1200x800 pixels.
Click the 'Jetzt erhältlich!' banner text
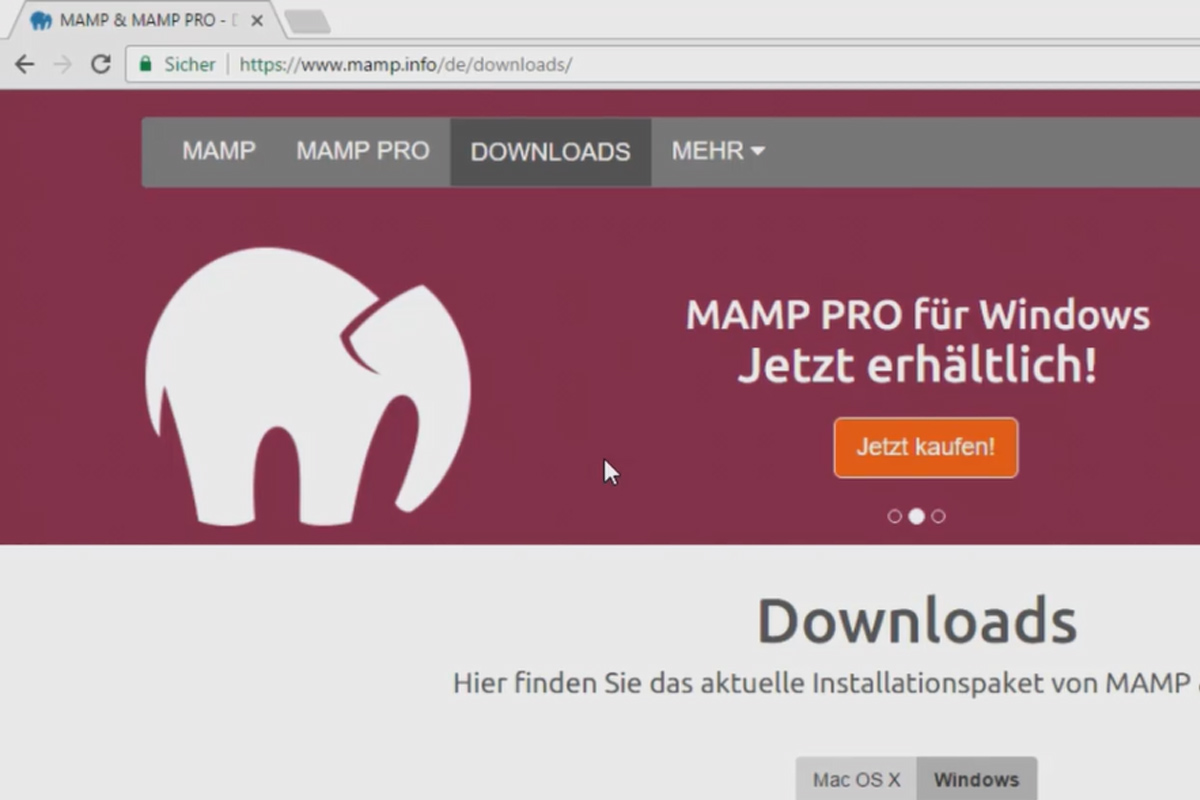click(x=917, y=367)
